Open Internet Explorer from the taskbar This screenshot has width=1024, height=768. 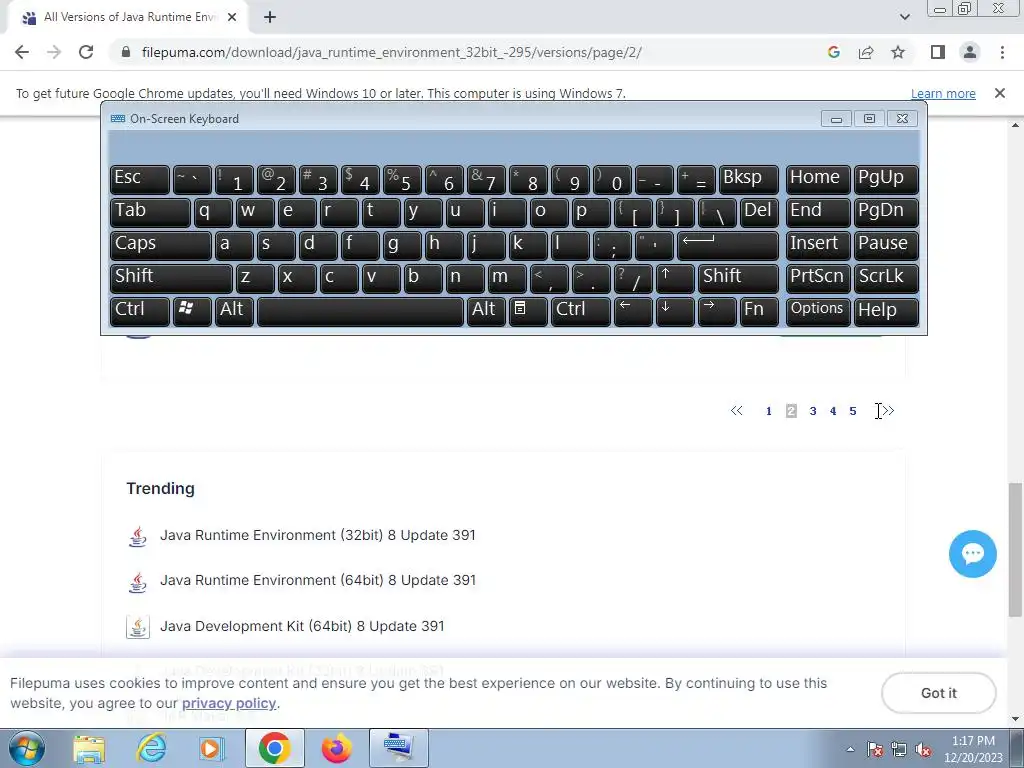point(151,748)
